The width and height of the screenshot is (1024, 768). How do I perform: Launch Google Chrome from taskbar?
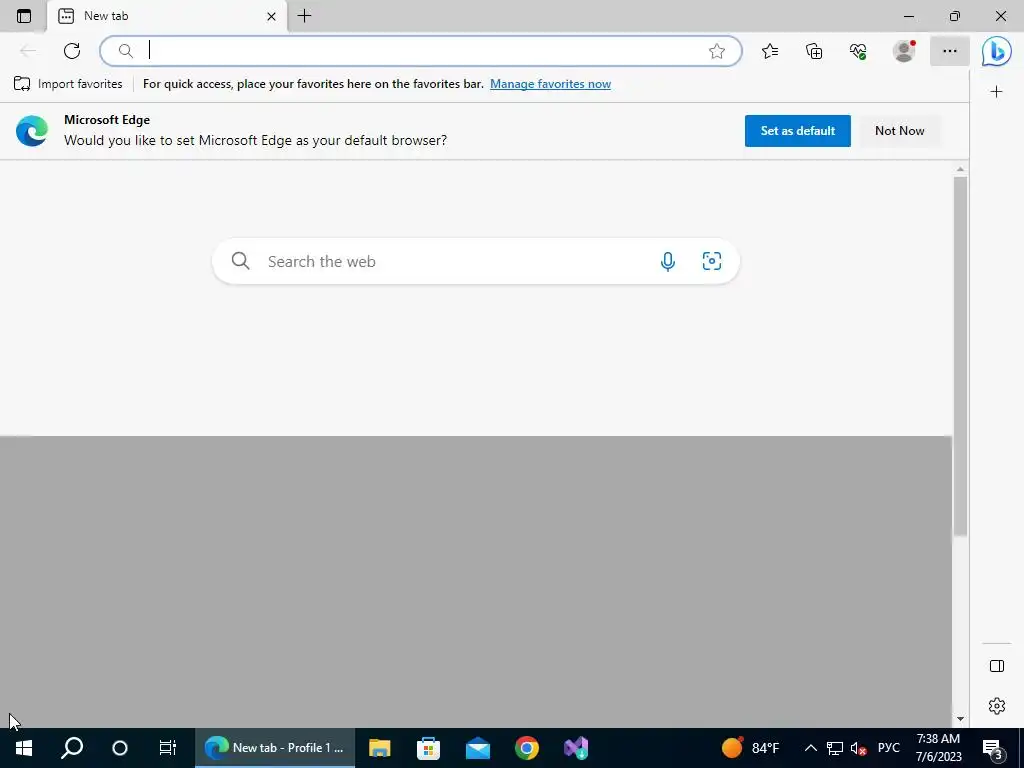(526, 748)
